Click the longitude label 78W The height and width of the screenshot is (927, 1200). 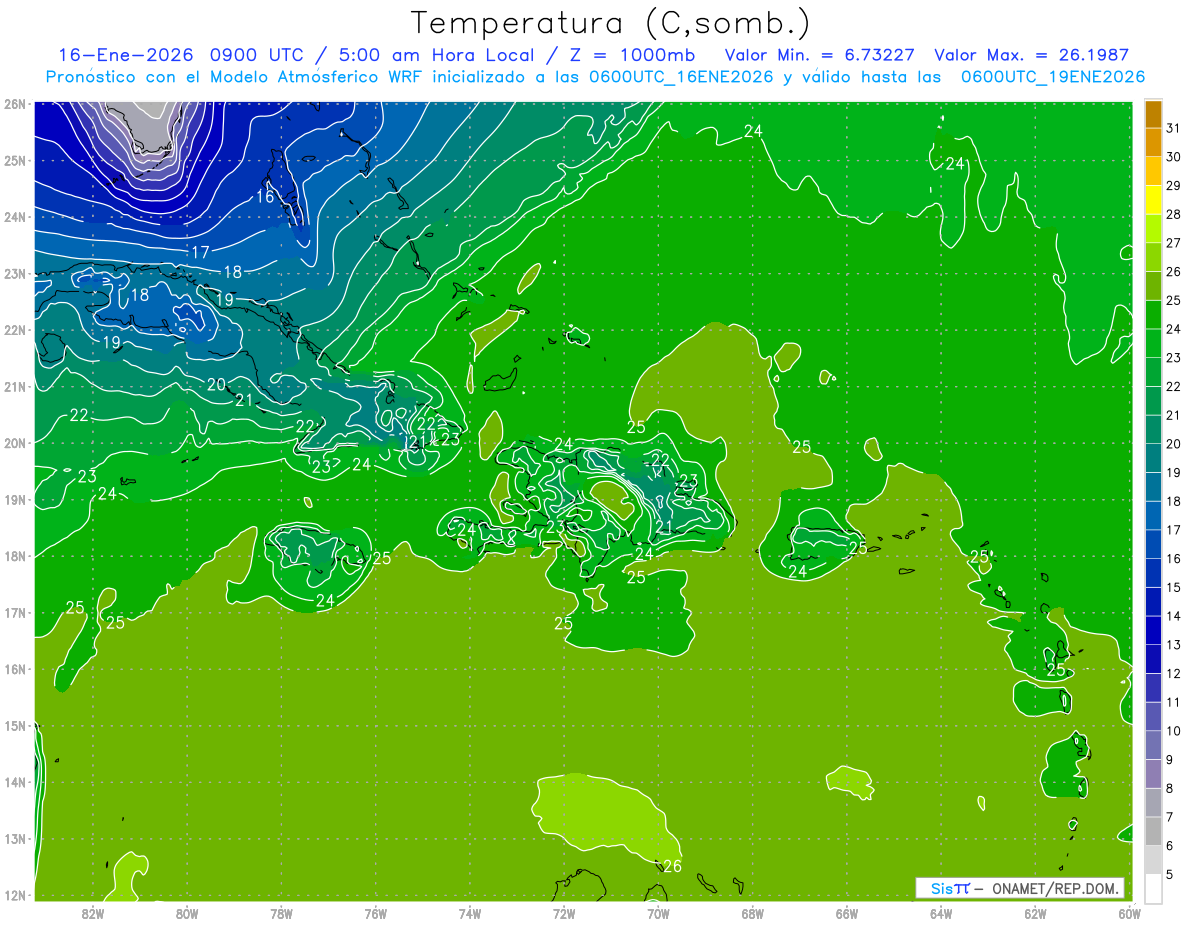[282, 913]
